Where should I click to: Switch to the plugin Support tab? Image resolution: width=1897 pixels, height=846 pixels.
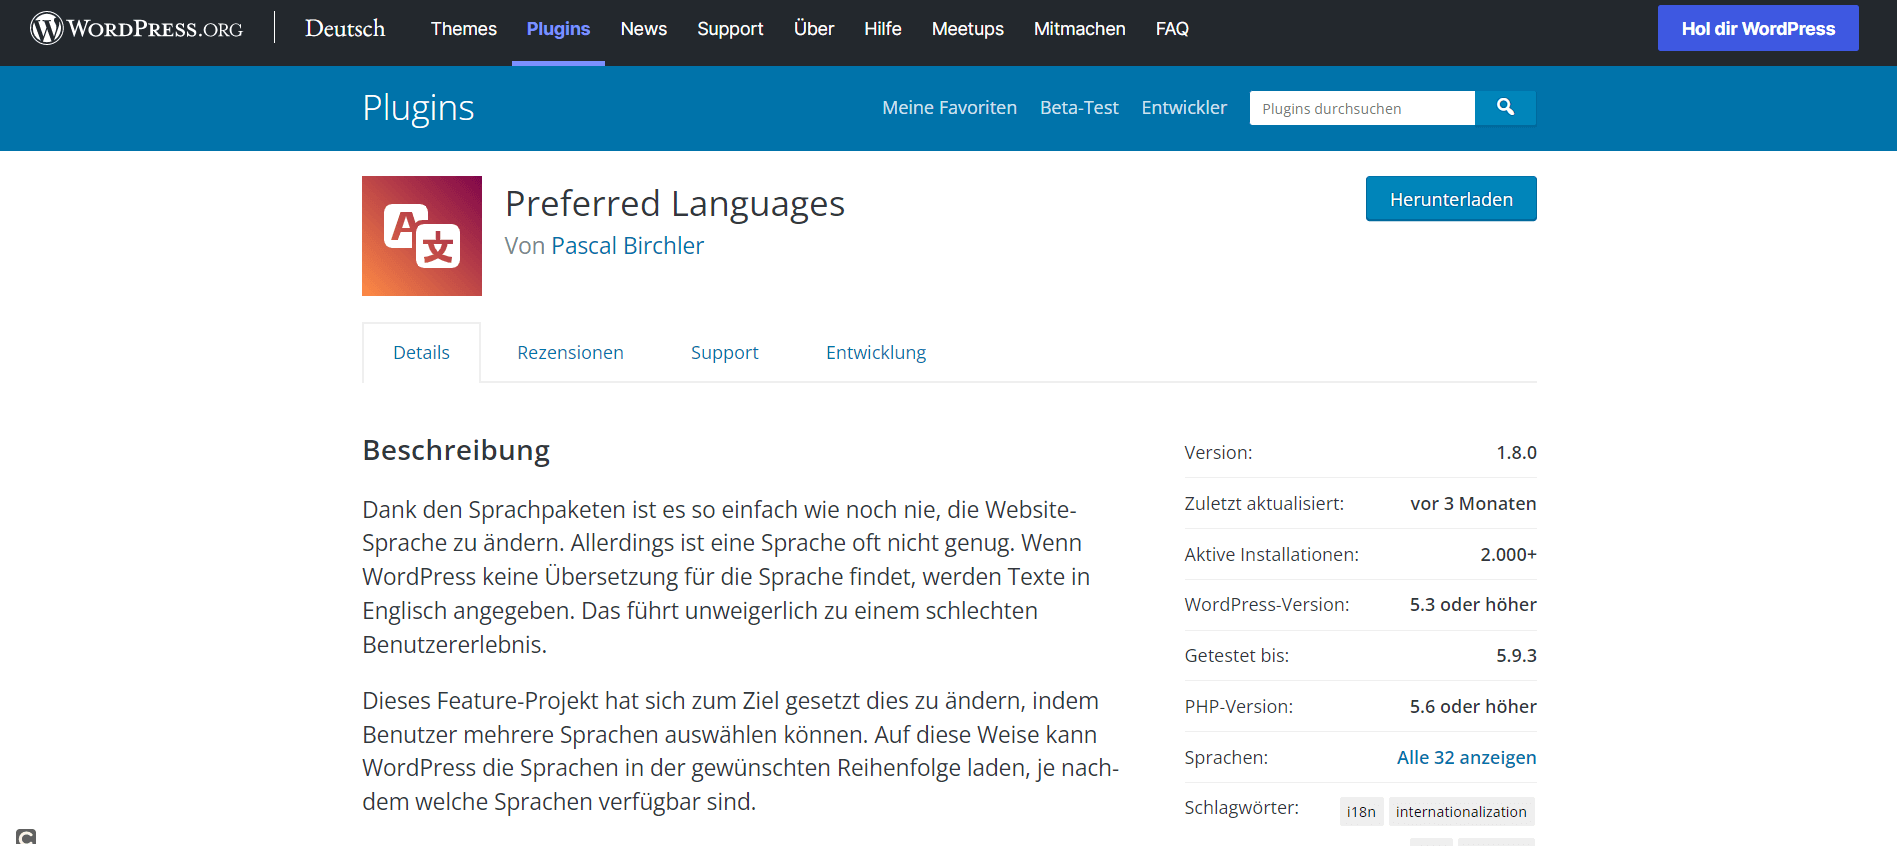[x=724, y=352]
